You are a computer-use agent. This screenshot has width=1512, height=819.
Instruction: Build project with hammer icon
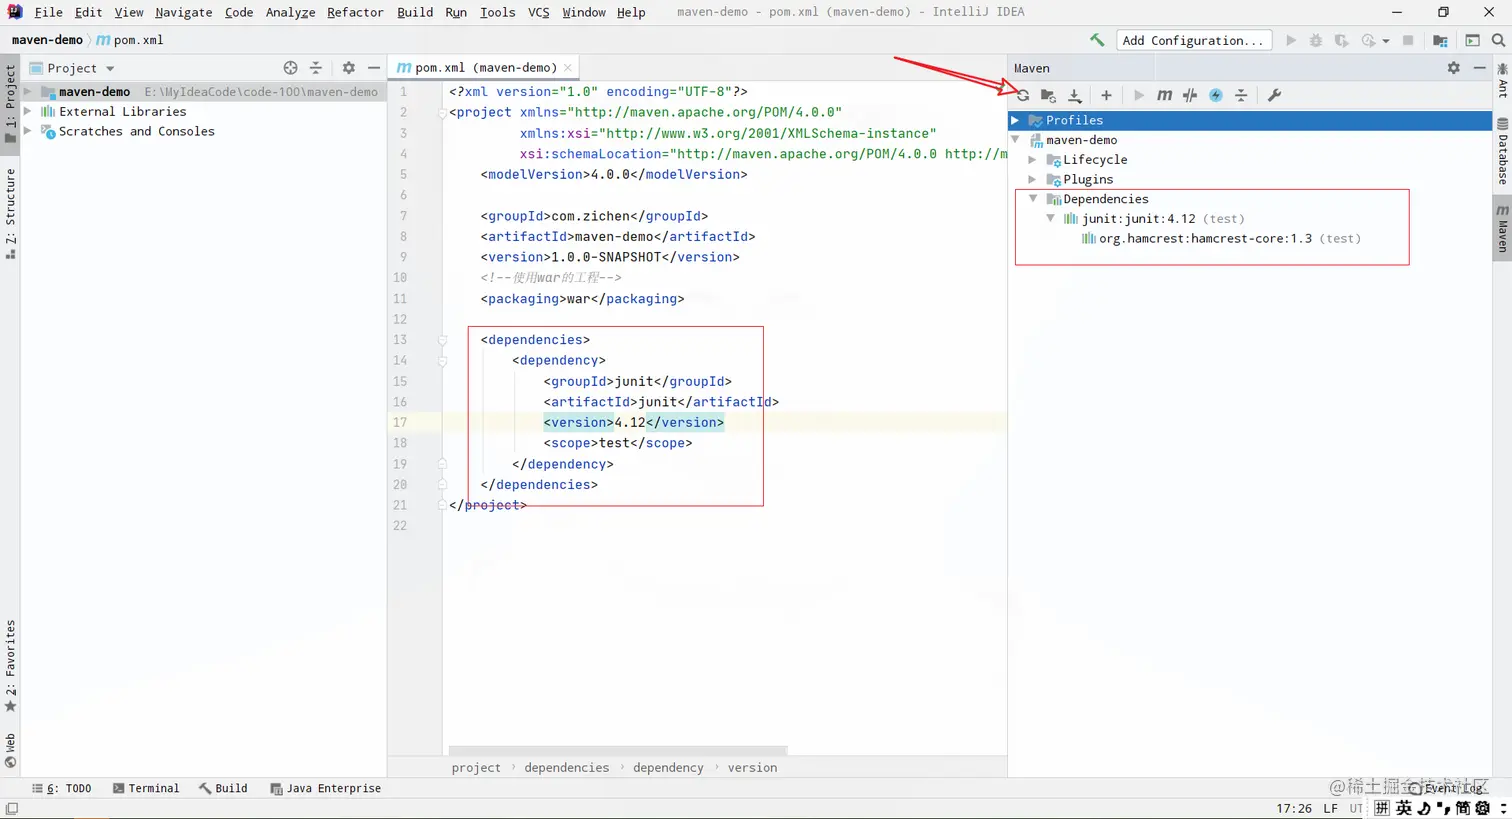point(1097,40)
